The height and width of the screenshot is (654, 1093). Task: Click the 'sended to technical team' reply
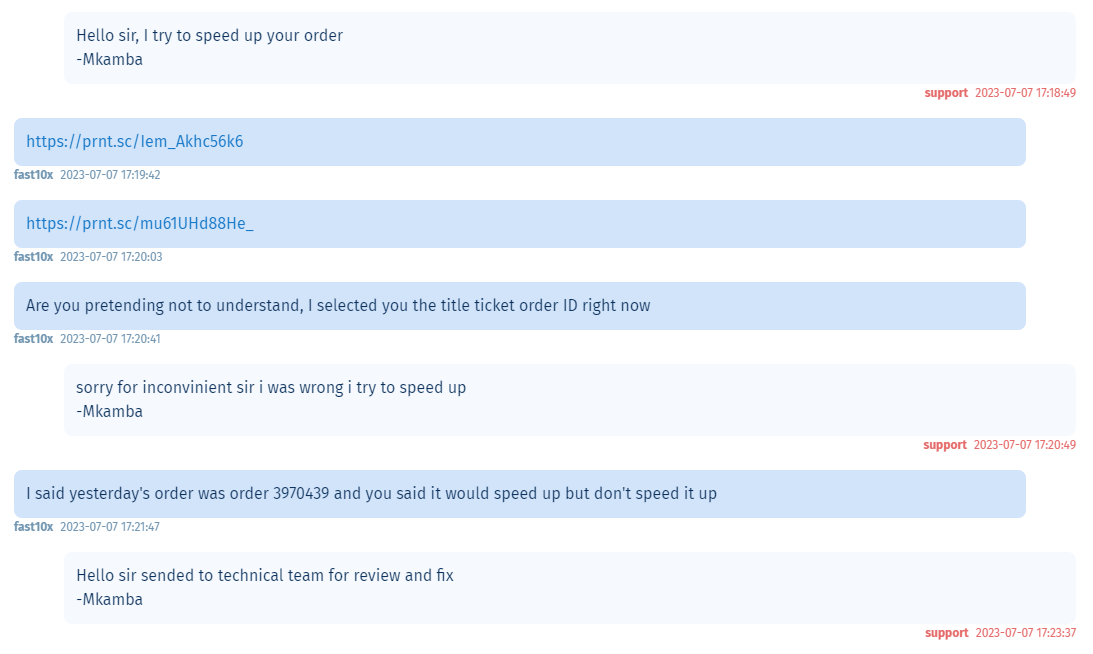[570, 588]
